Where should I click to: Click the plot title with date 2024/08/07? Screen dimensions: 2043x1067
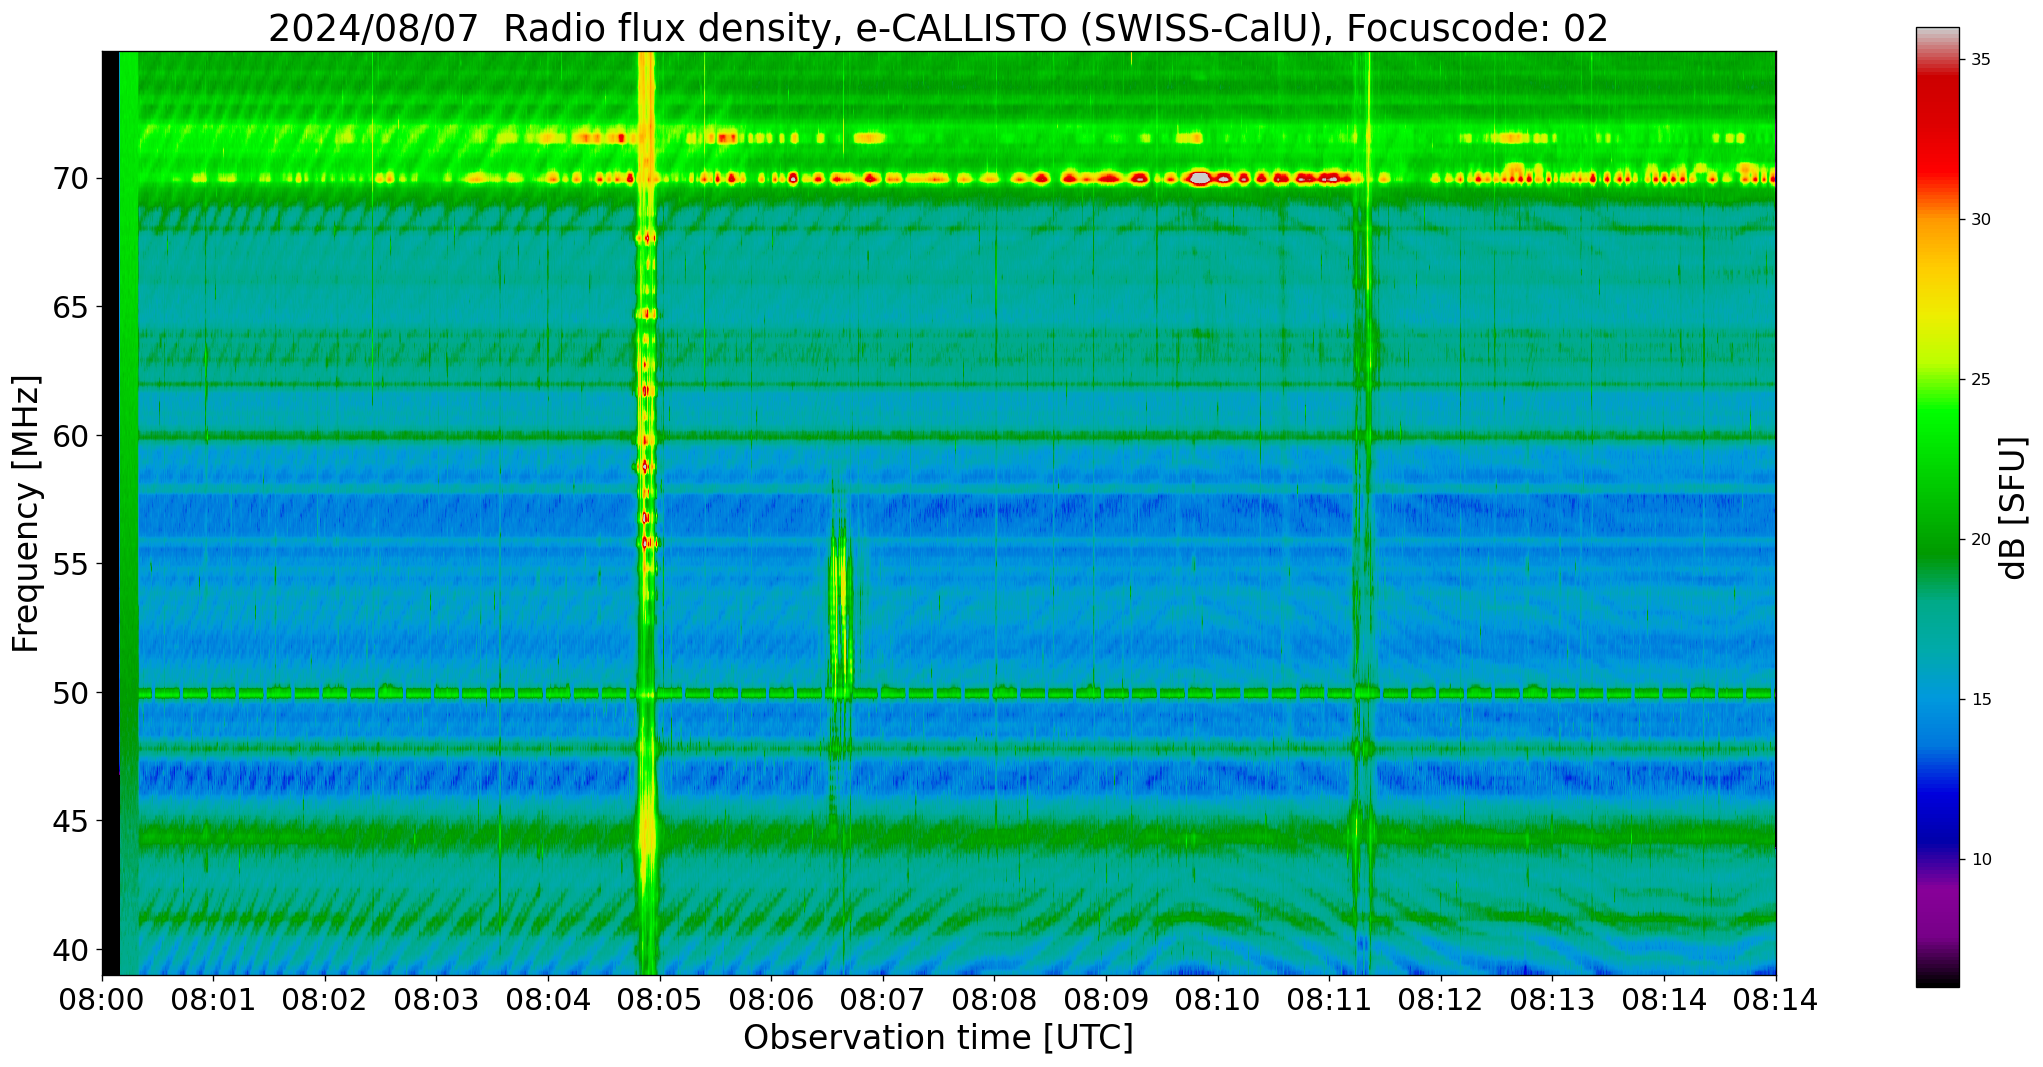point(938,28)
